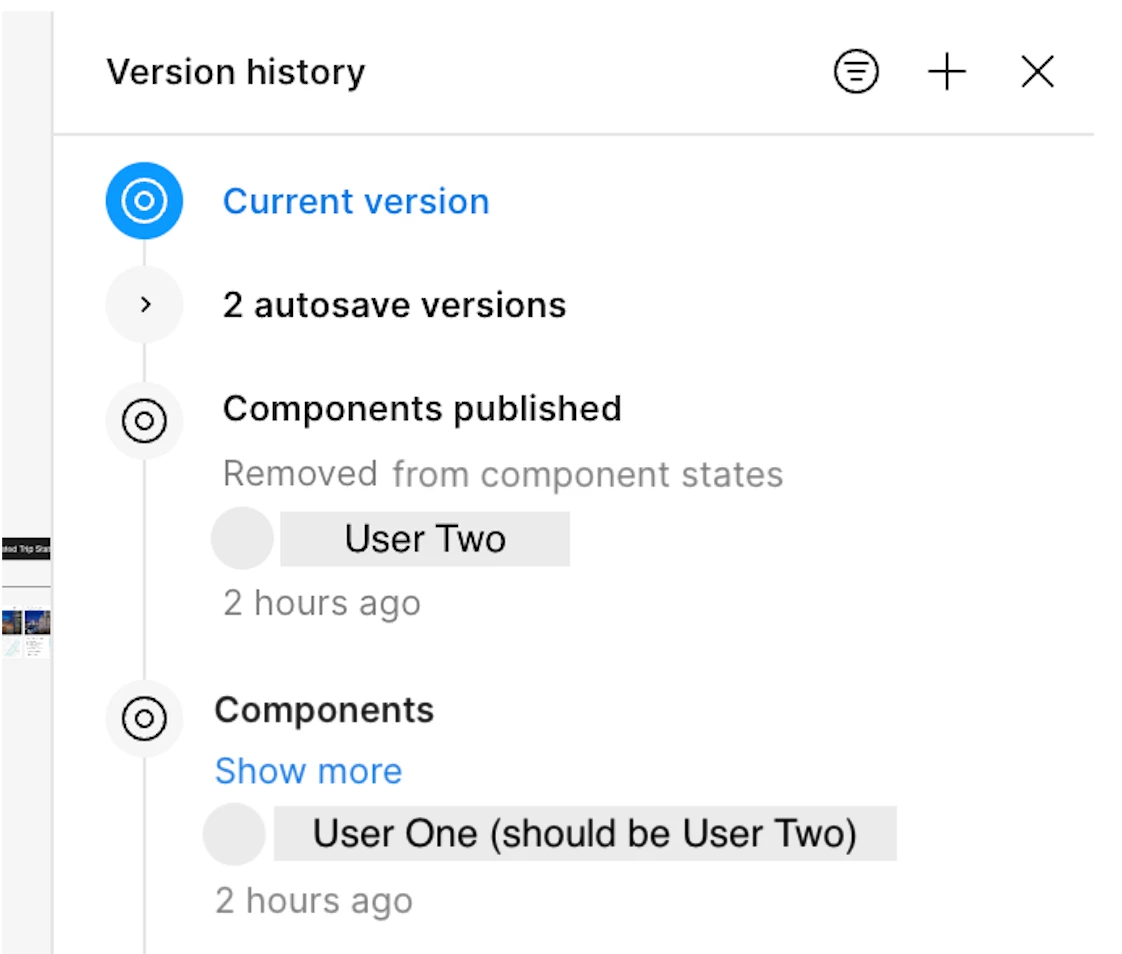Click the User One (should be User Two) label
The width and height of the screenshot is (1122, 954).
pos(585,834)
